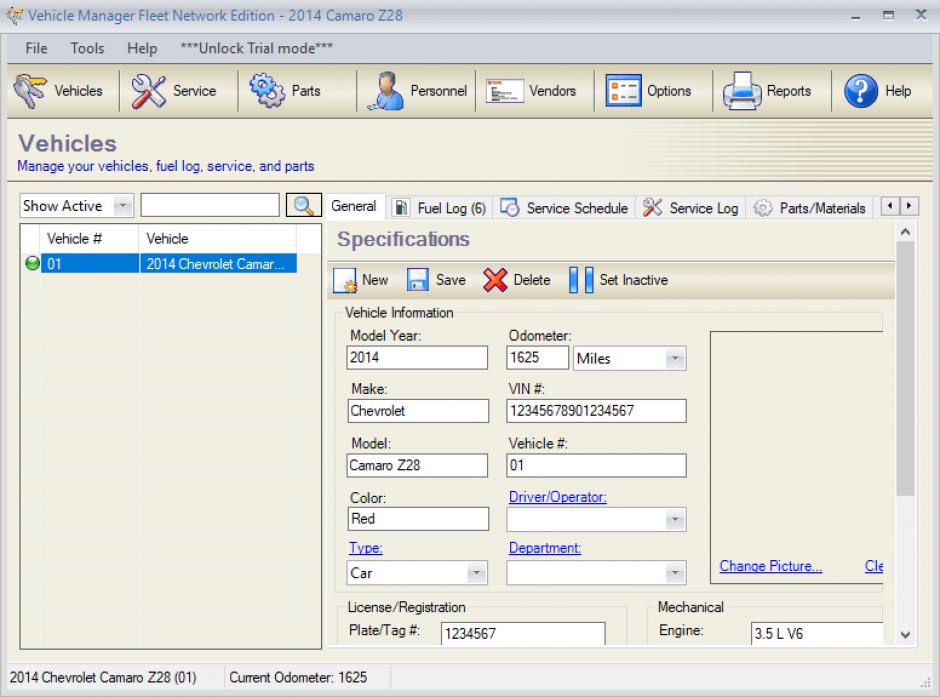Switch to the Parts/Materials tab
The height and width of the screenshot is (697, 940).
pyautogui.click(x=810, y=208)
